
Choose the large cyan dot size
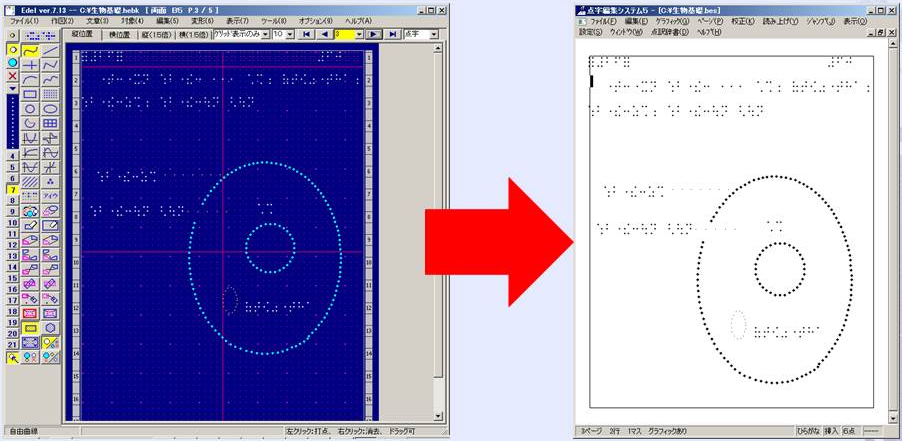coord(13,63)
